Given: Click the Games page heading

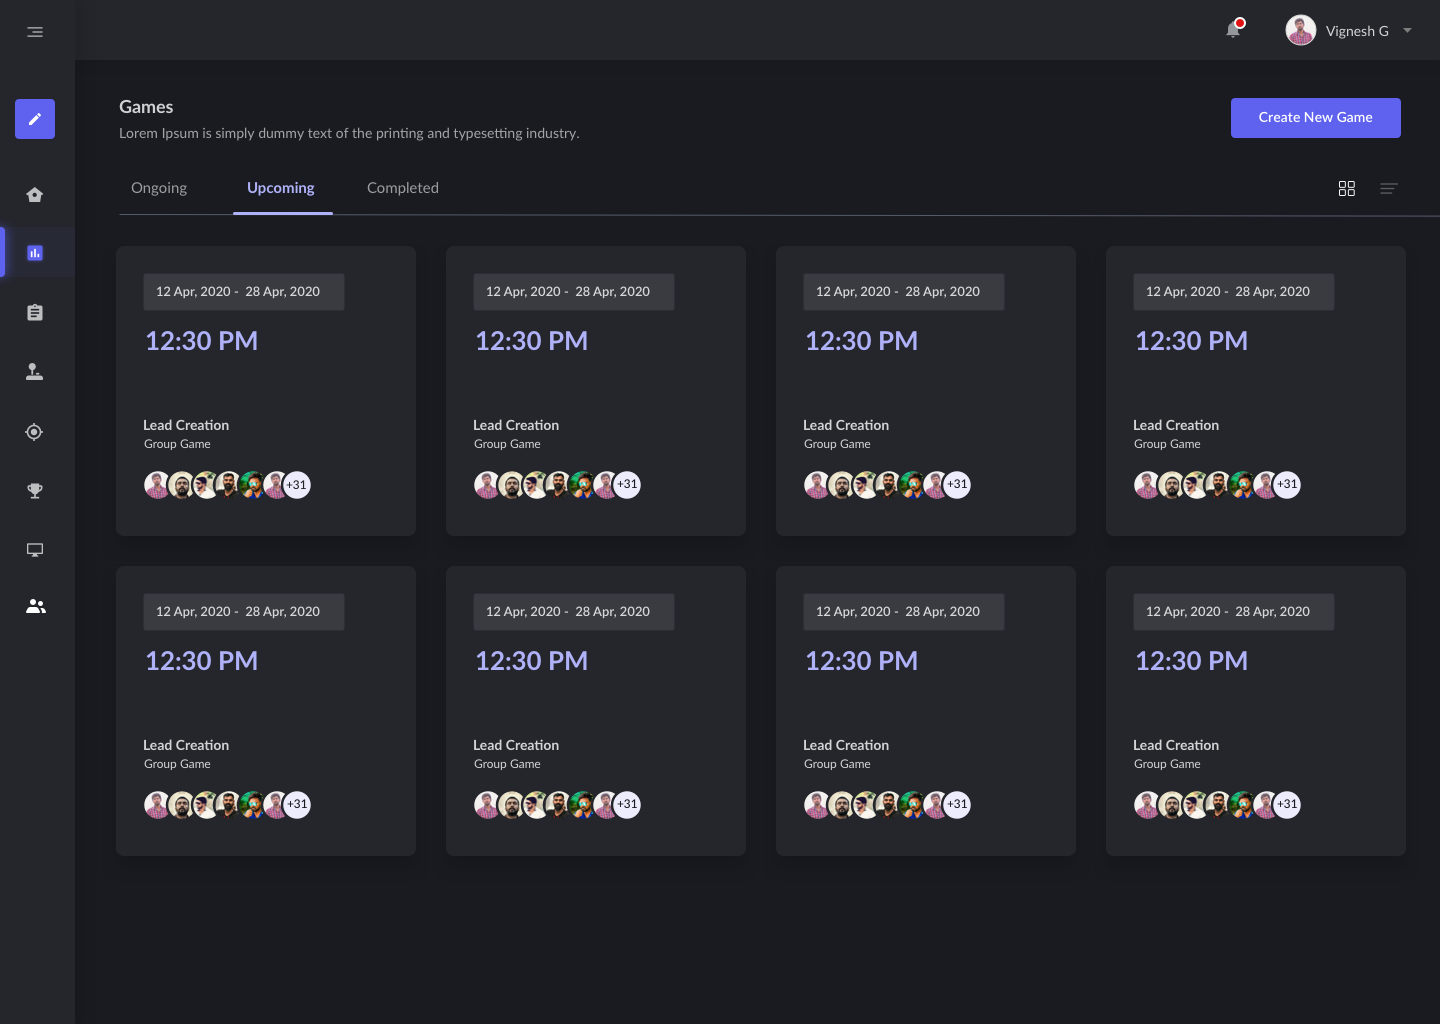Looking at the screenshot, I should pos(146,107).
